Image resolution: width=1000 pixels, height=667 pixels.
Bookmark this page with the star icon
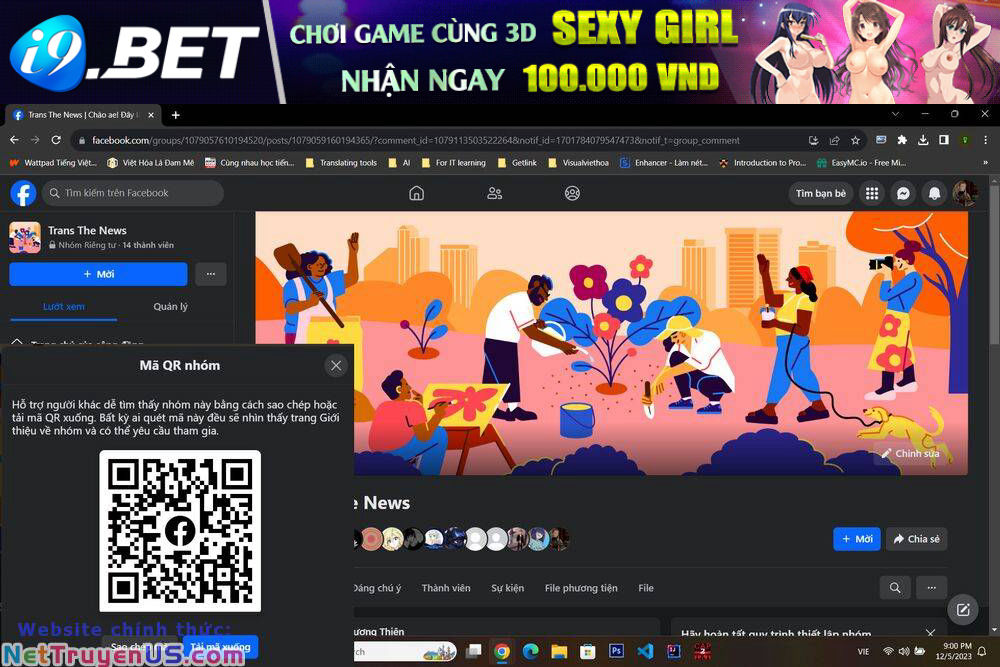pyautogui.click(x=855, y=141)
